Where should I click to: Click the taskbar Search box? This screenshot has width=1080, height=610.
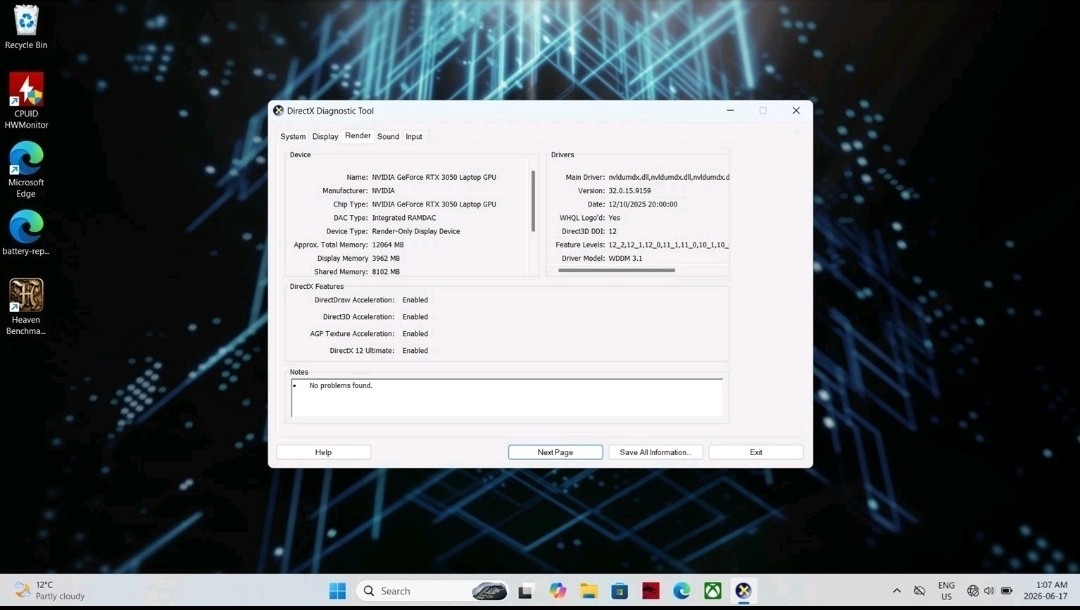point(433,591)
